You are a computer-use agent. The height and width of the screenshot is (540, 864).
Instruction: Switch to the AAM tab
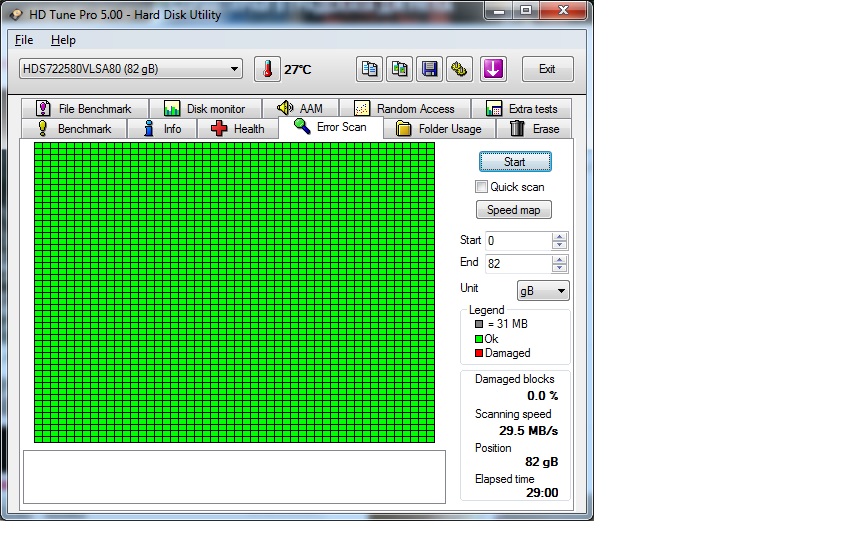point(300,109)
